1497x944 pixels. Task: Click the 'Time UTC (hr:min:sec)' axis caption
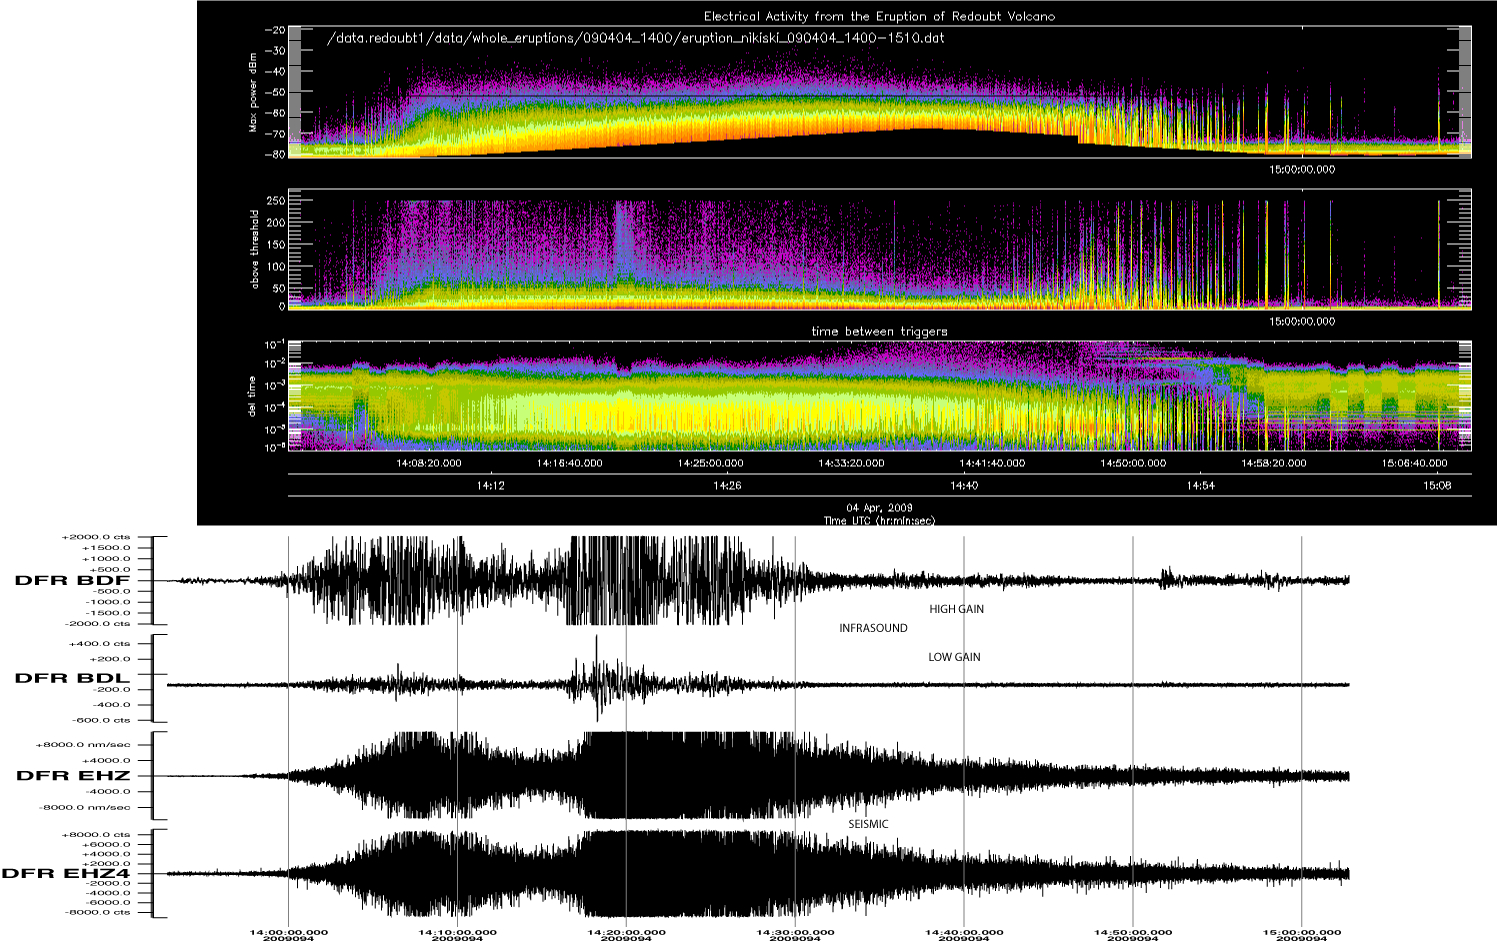(879, 520)
